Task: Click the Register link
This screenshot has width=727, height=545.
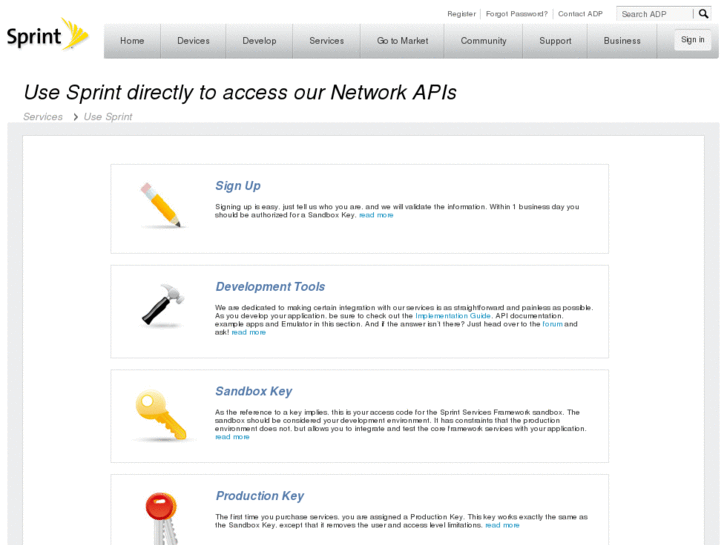Action: pyautogui.click(x=461, y=14)
